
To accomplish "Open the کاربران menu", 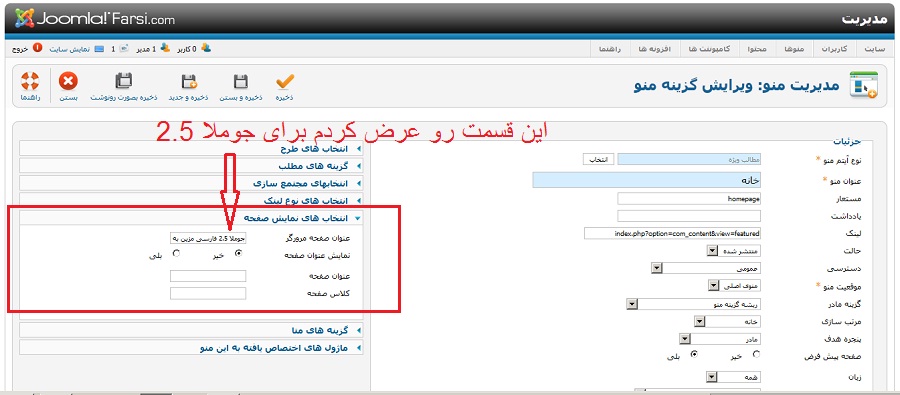I will (835, 49).
